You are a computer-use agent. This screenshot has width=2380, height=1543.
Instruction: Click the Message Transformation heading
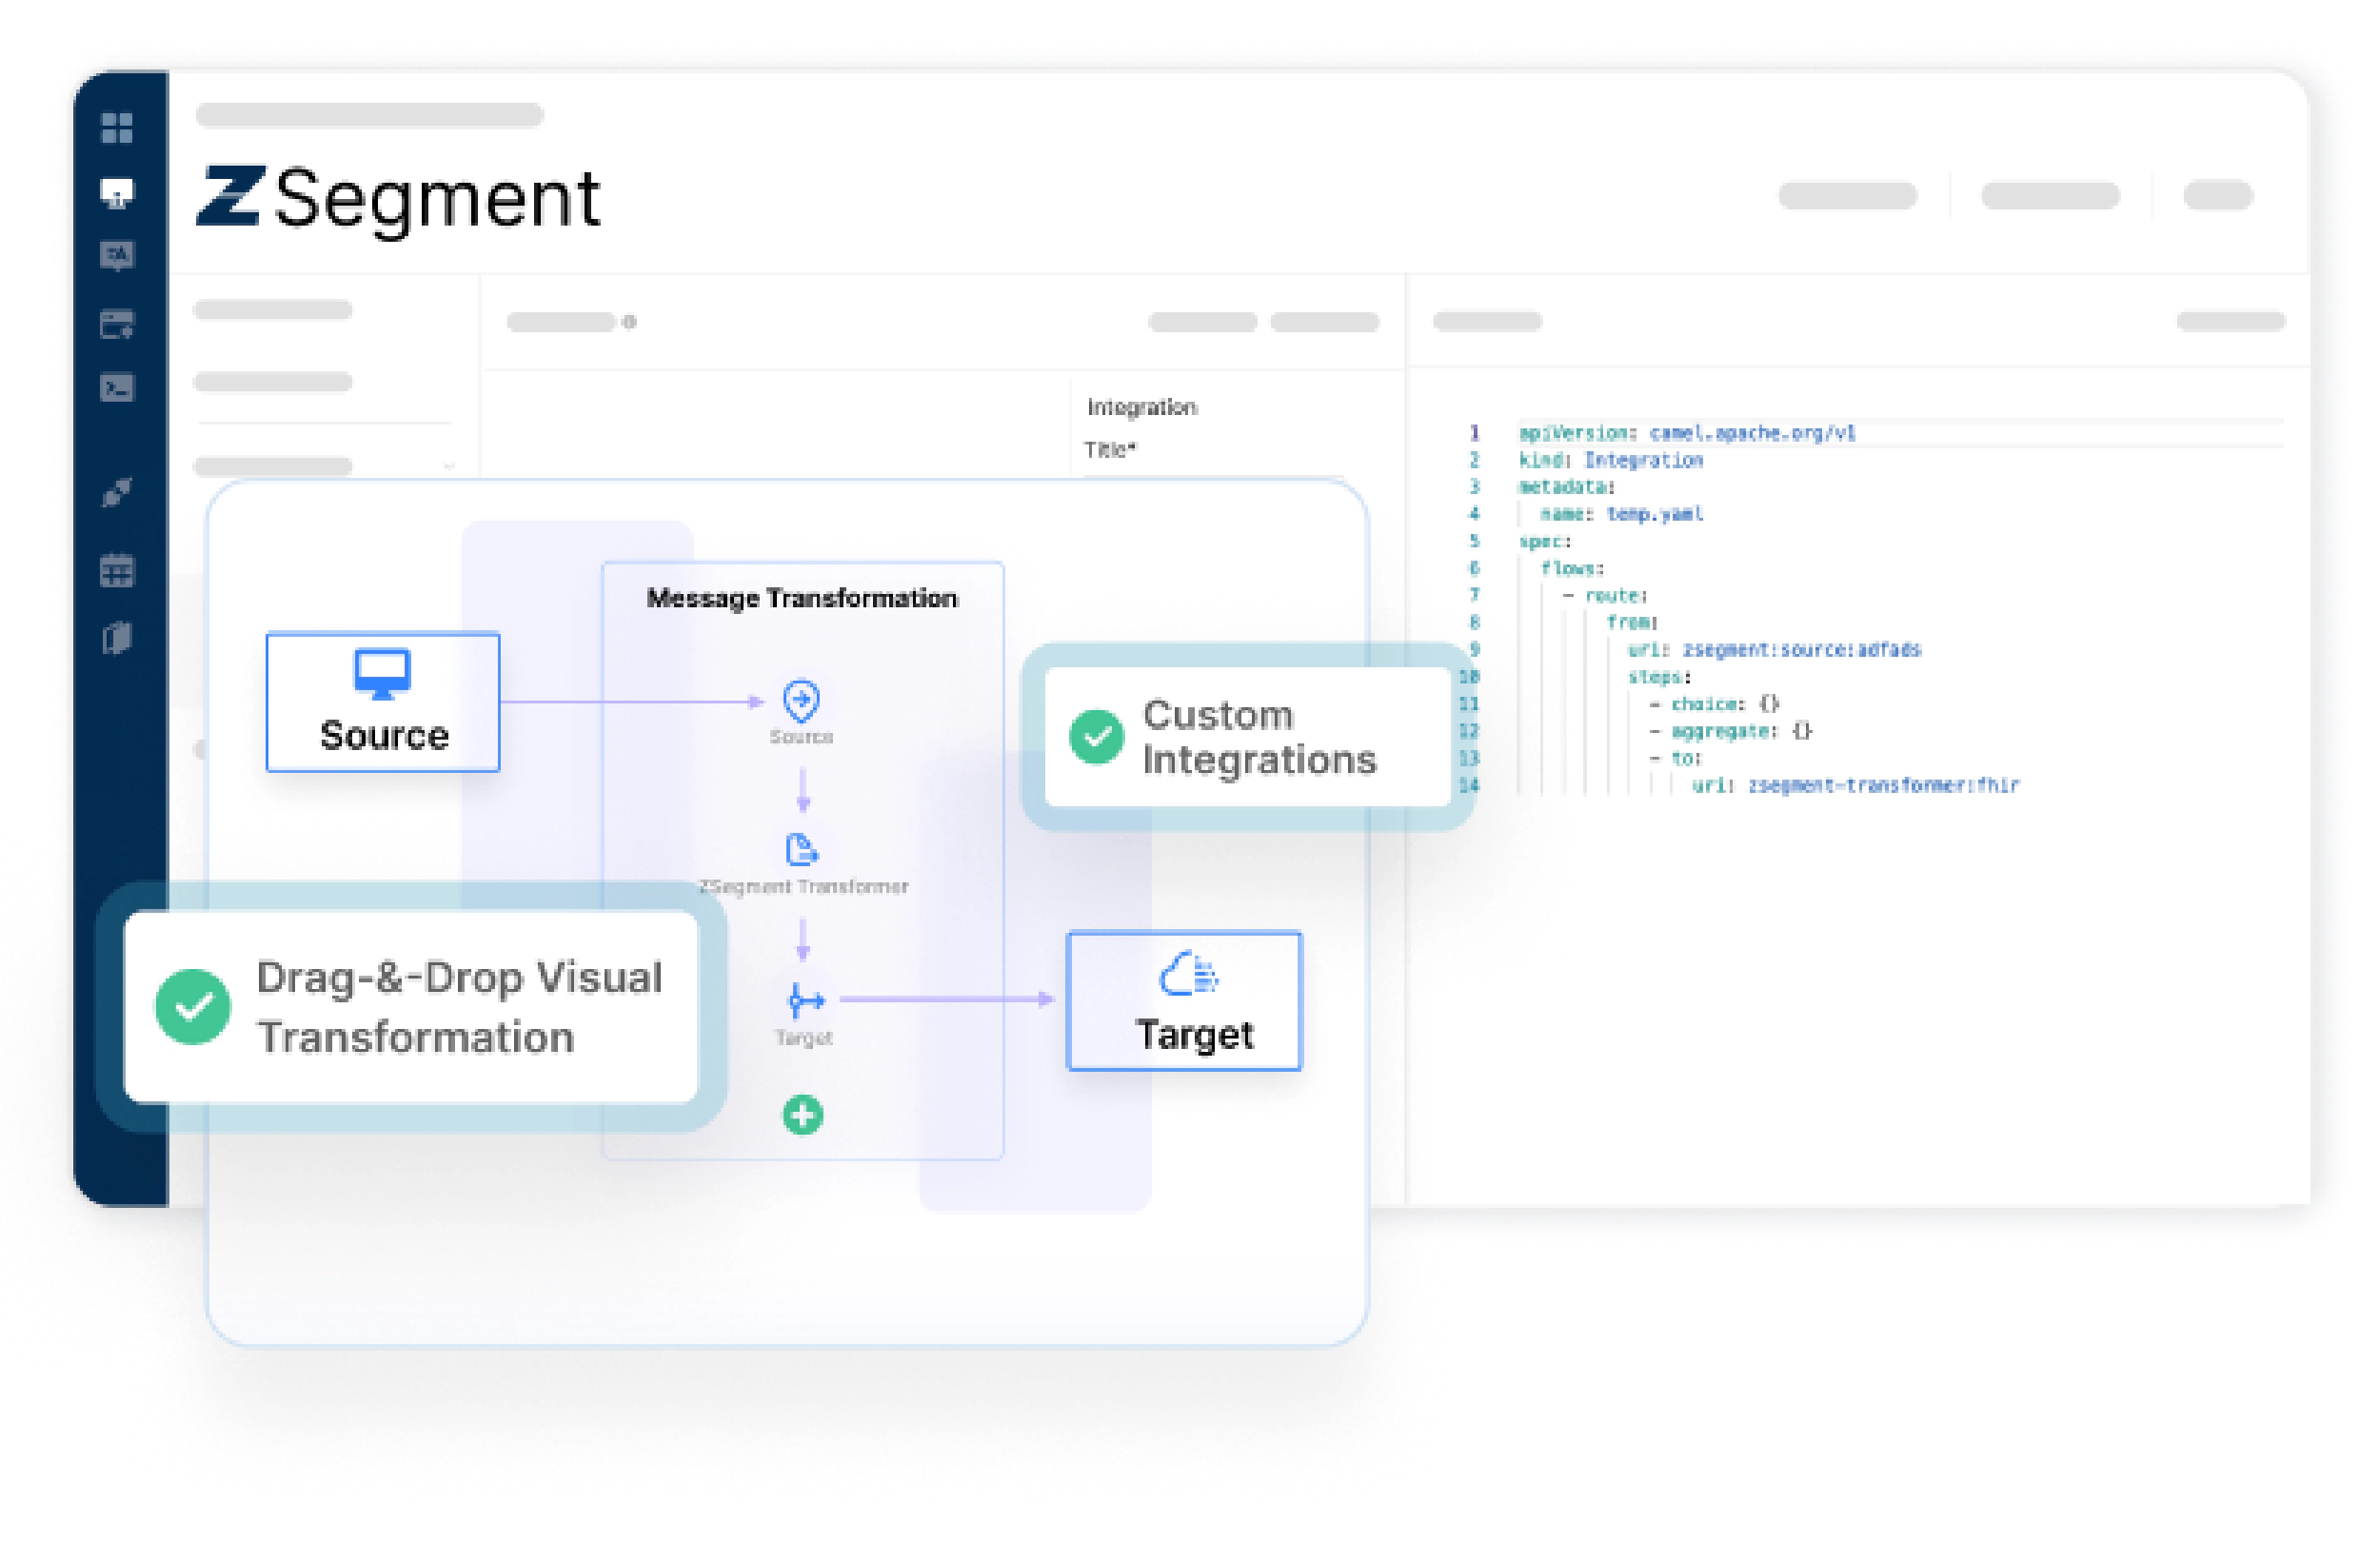[802, 599]
